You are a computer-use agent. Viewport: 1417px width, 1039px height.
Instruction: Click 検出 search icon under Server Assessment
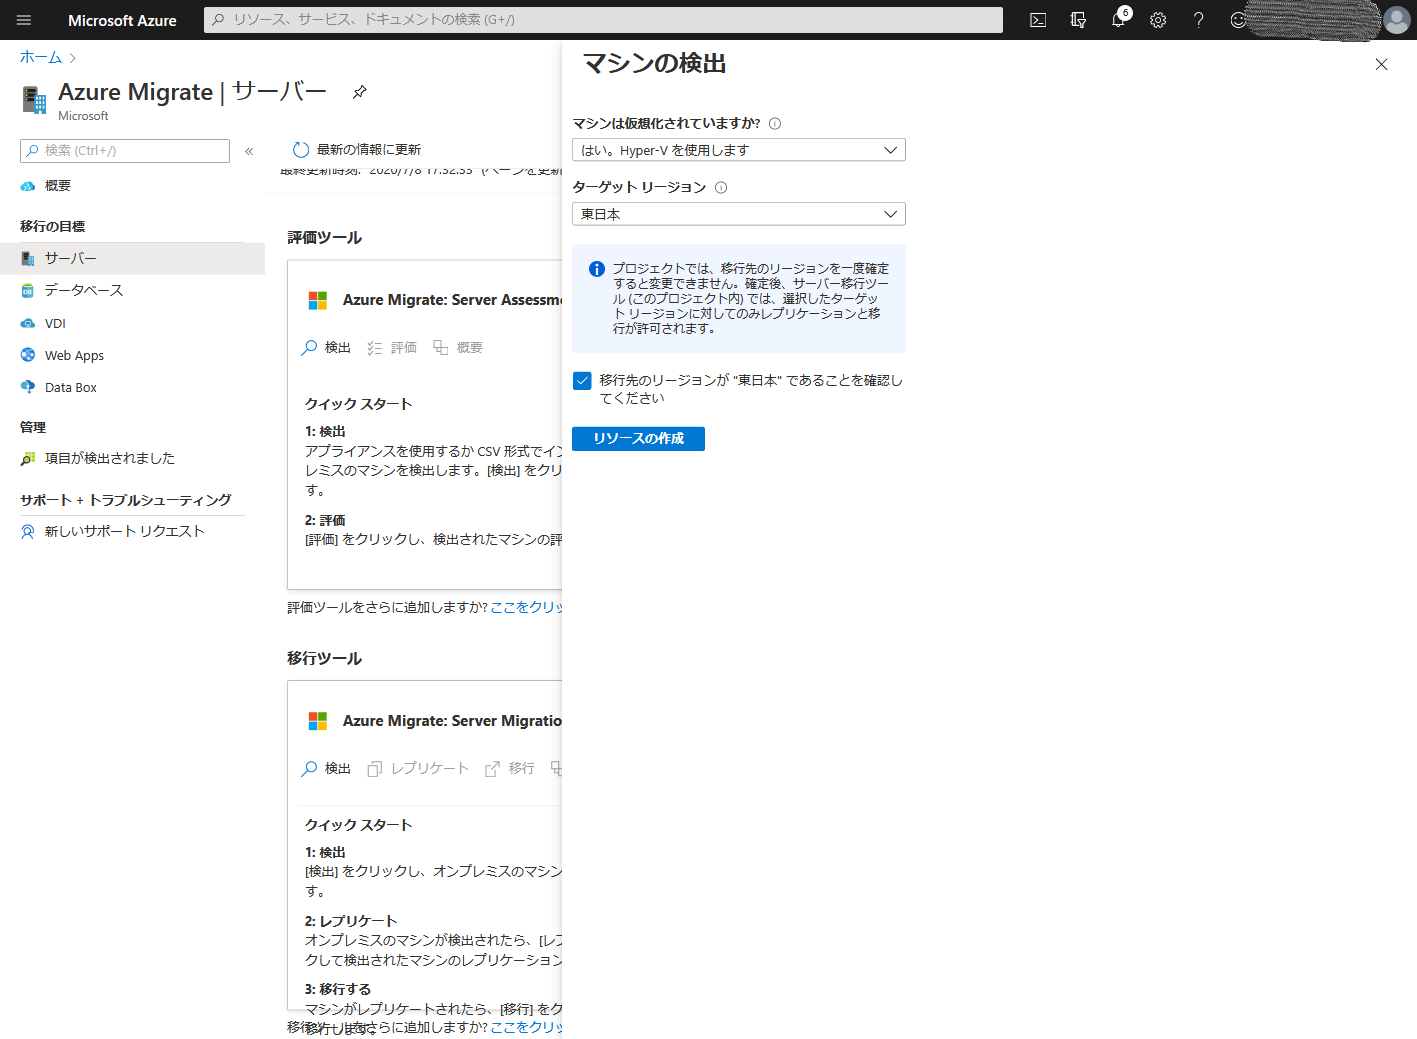click(x=309, y=348)
